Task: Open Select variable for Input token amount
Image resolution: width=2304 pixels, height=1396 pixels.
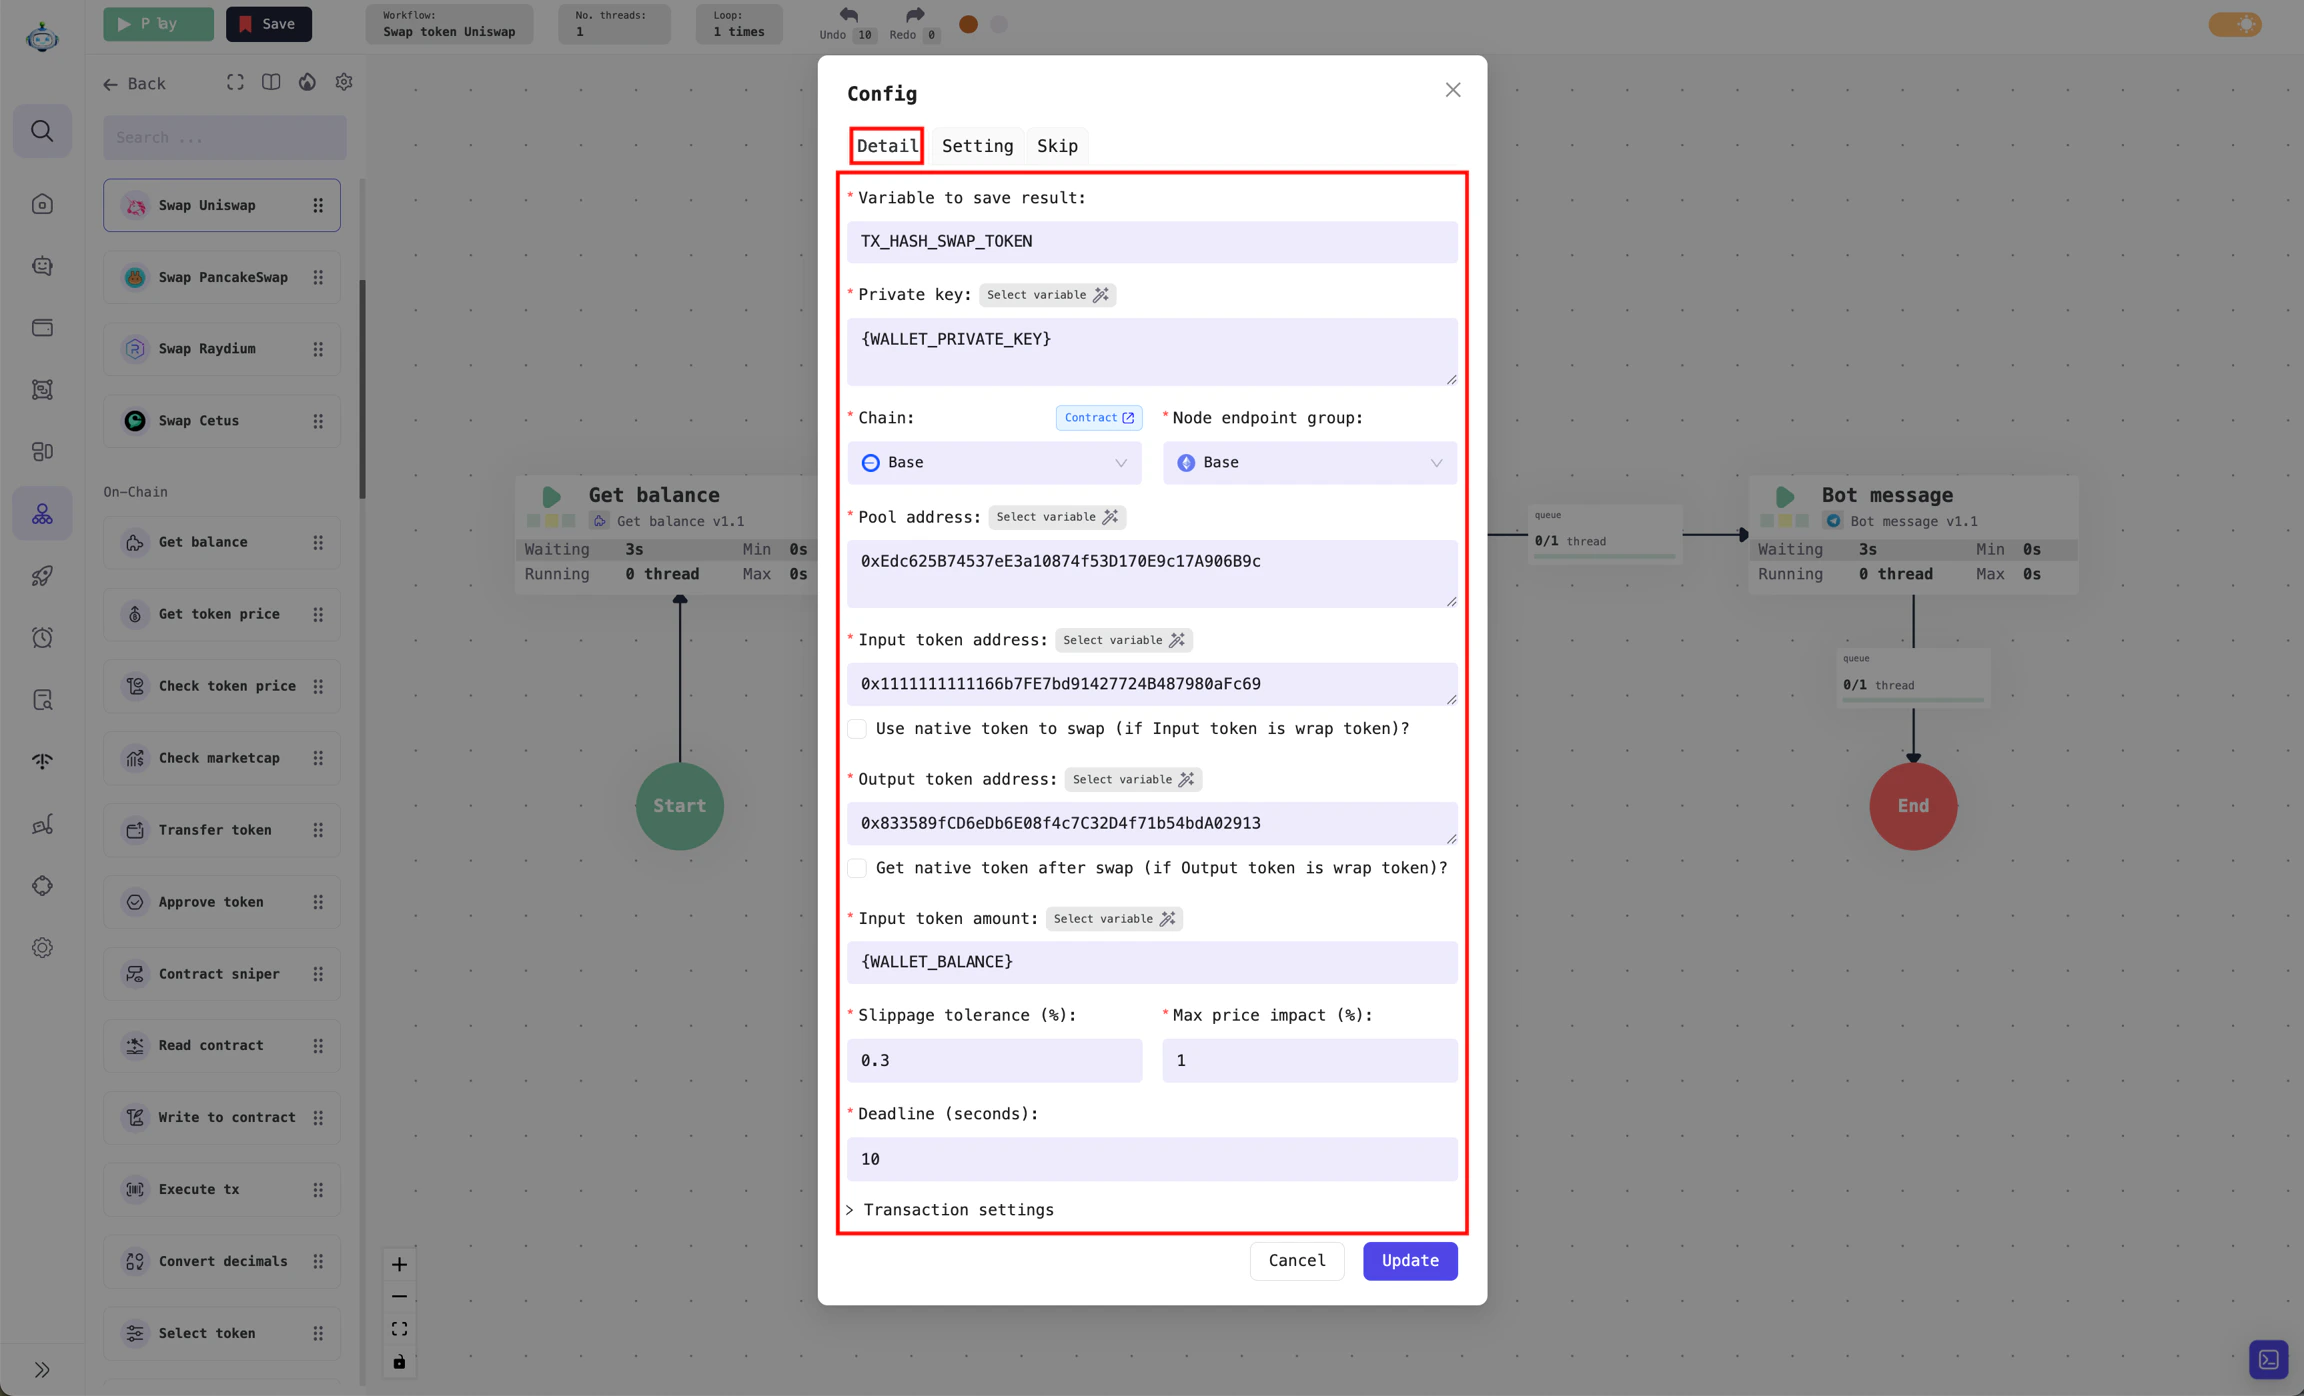Action: (1114, 919)
